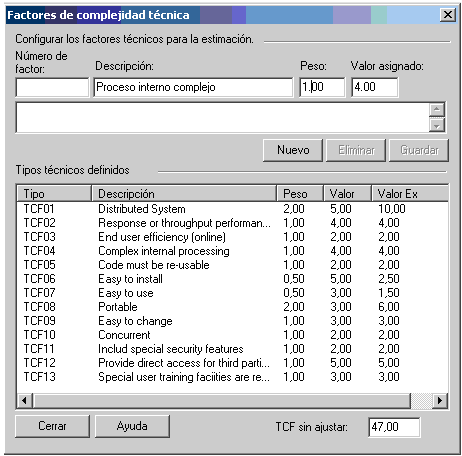The width and height of the screenshot is (462, 456).
Task: Click the Cerrar button
Action: pos(52,426)
